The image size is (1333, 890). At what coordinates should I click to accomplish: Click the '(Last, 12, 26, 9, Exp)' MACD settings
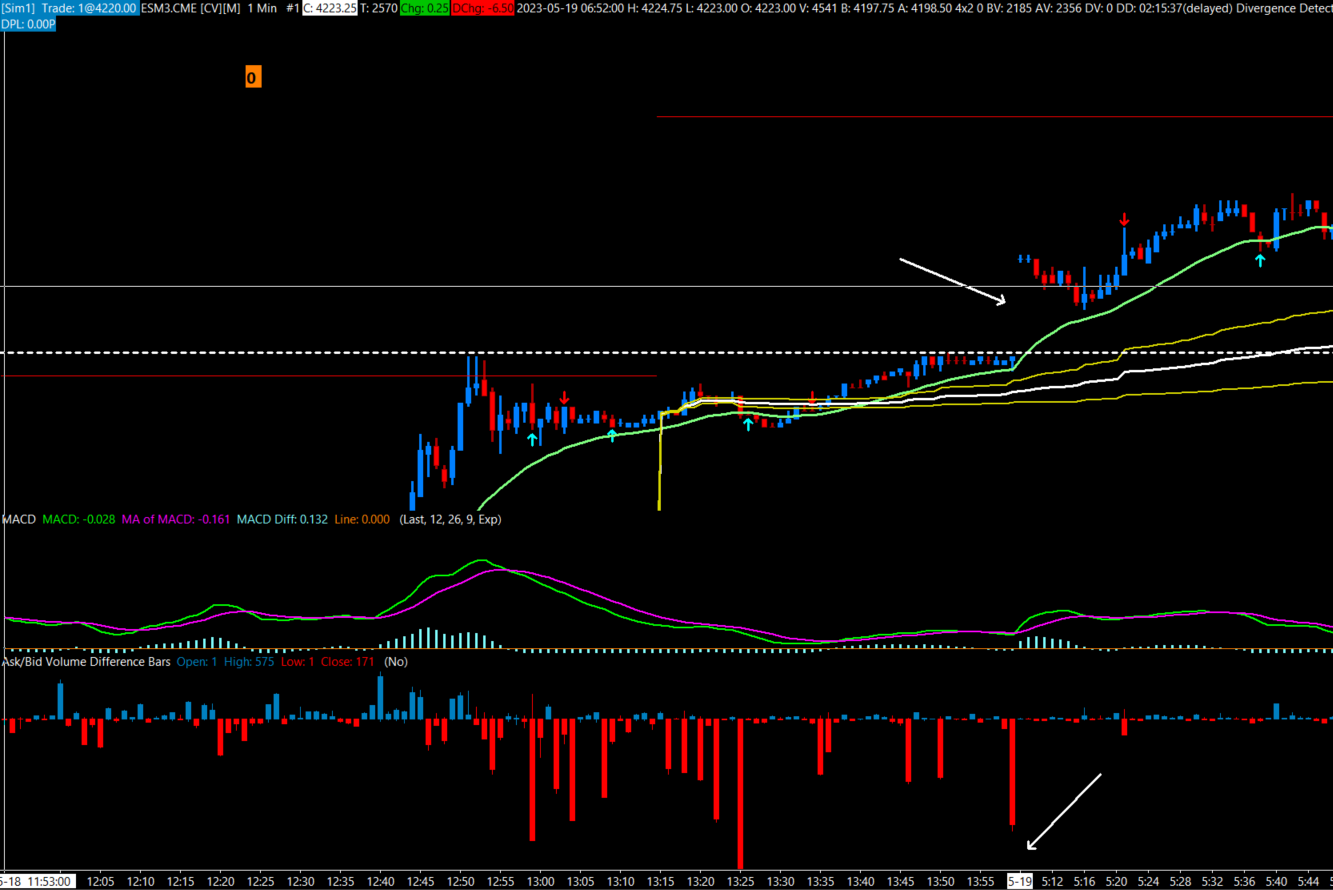pyautogui.click(x=450, y=520)
